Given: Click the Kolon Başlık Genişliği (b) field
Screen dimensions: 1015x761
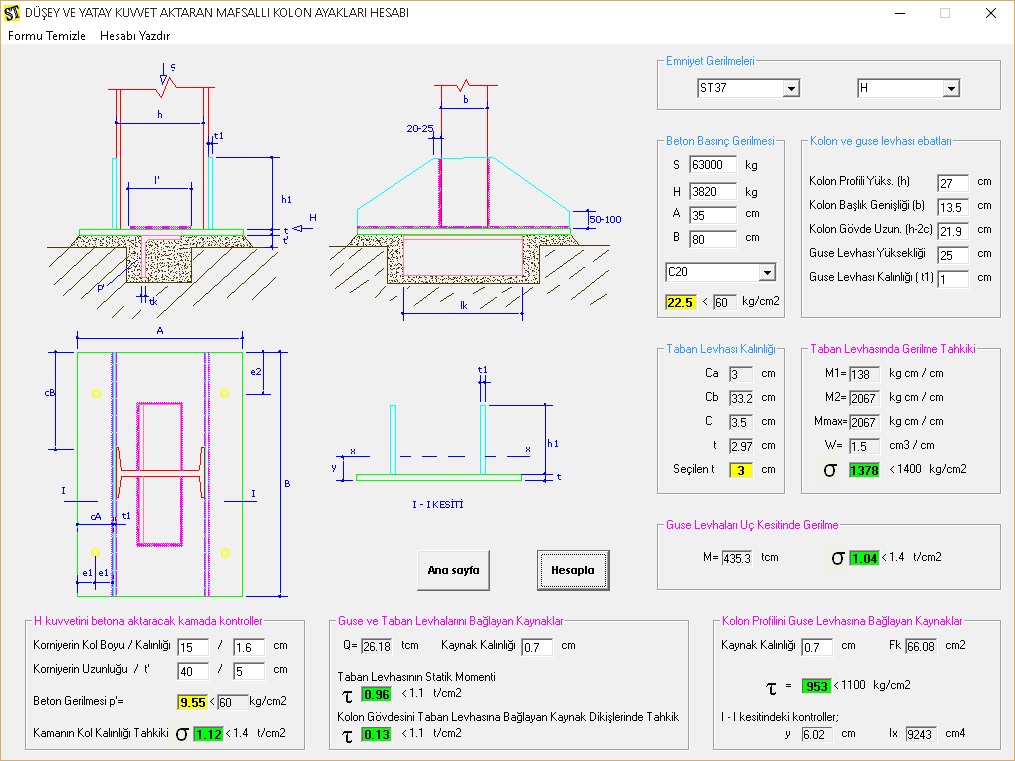Looking at the screenshot, I should pyautogui.click(x=953, y=207).
